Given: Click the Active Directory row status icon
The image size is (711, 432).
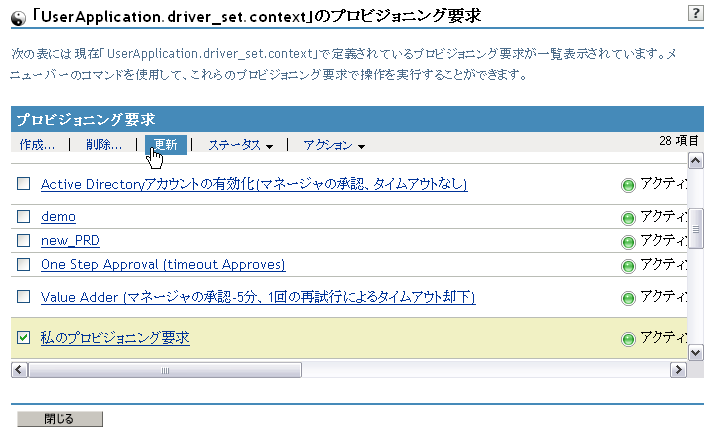Looking at the screenshot, I should pos(628,185).
